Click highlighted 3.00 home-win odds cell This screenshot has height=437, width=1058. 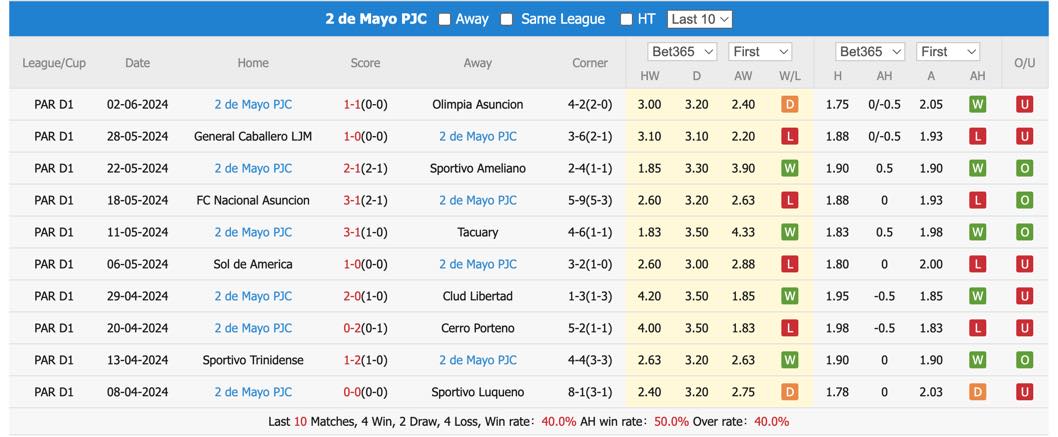pos(649,105)
